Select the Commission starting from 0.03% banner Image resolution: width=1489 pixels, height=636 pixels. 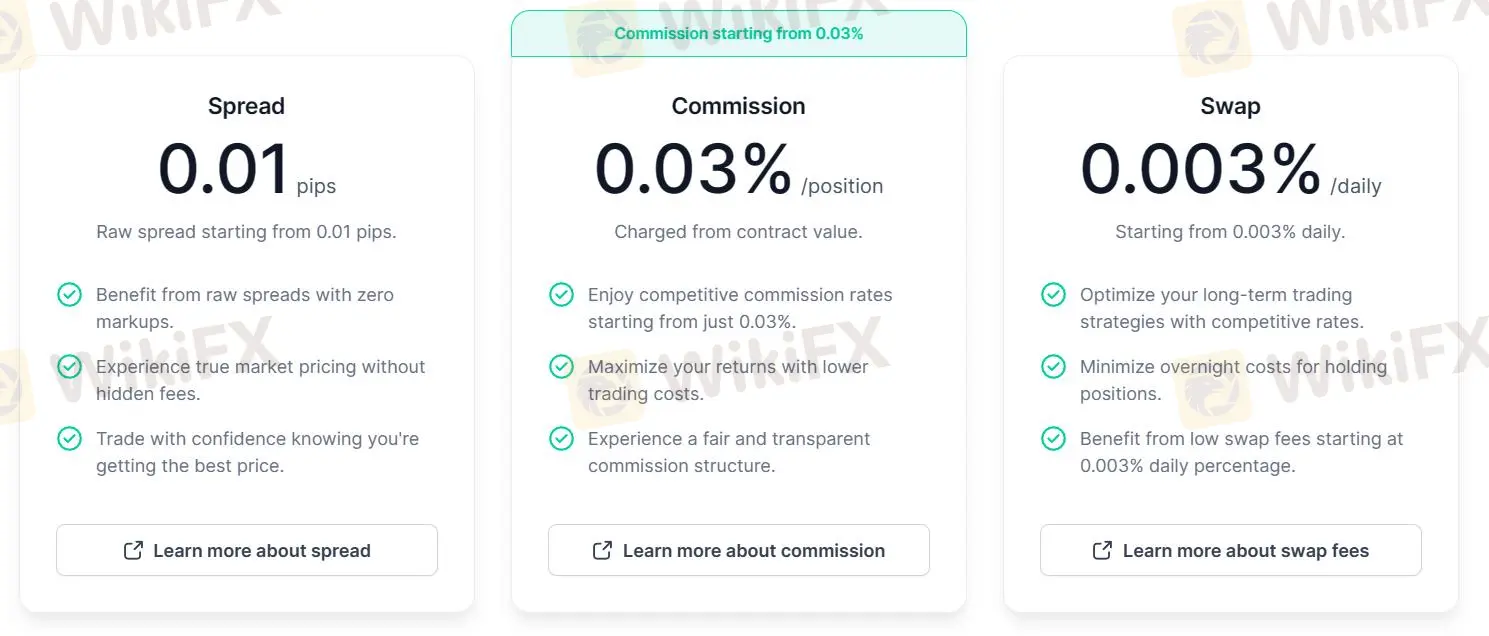pos(739,33)
